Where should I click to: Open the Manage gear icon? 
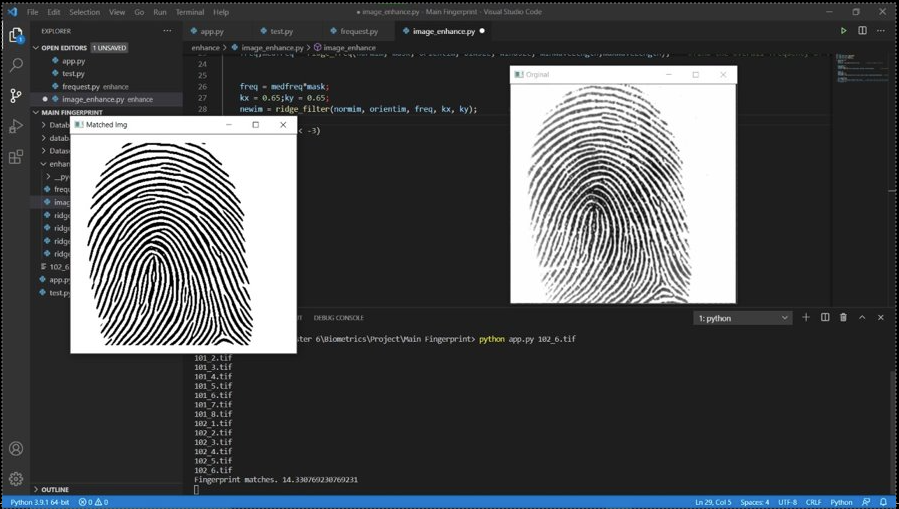[16, 478]
